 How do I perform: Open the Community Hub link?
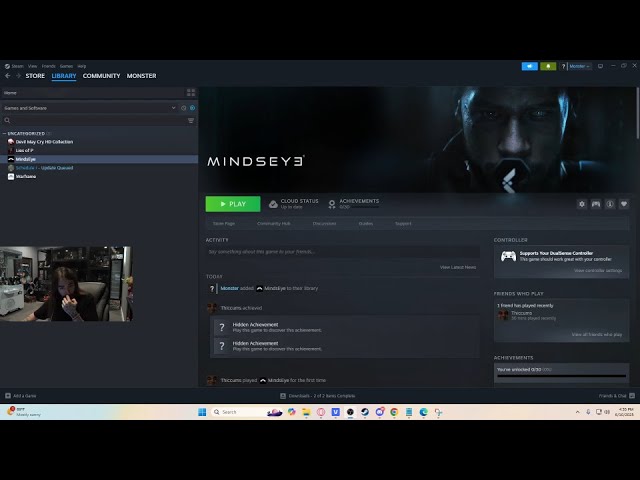[273, 224]
